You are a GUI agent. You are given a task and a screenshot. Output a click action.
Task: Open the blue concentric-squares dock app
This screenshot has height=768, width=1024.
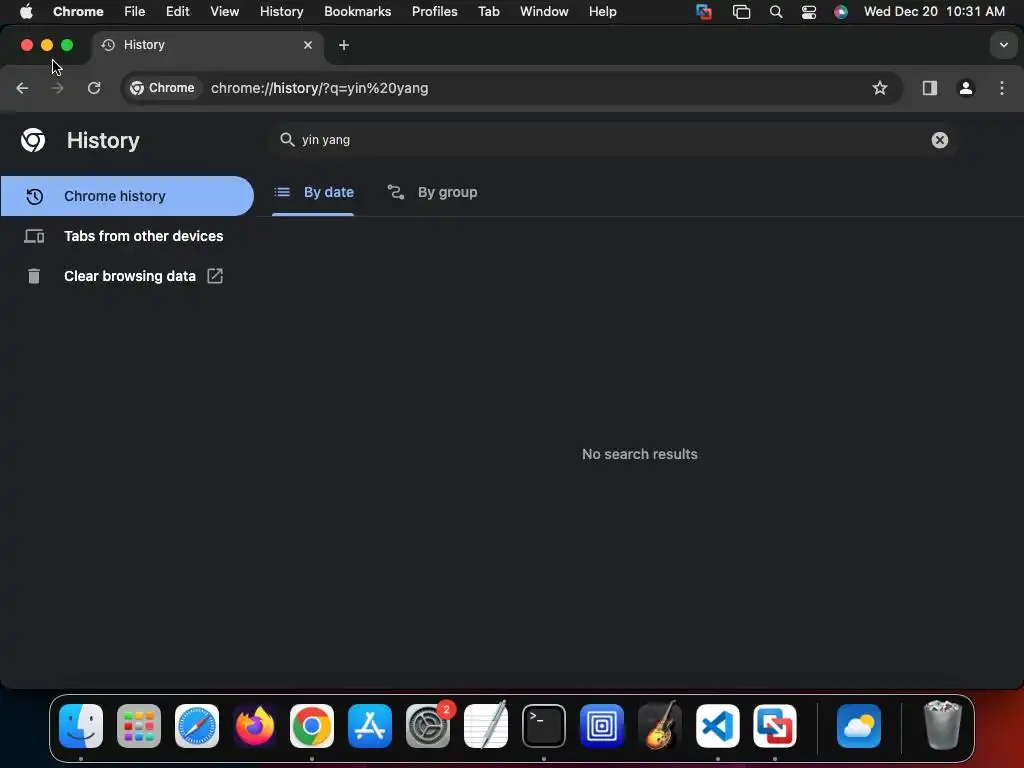(601, 726)
